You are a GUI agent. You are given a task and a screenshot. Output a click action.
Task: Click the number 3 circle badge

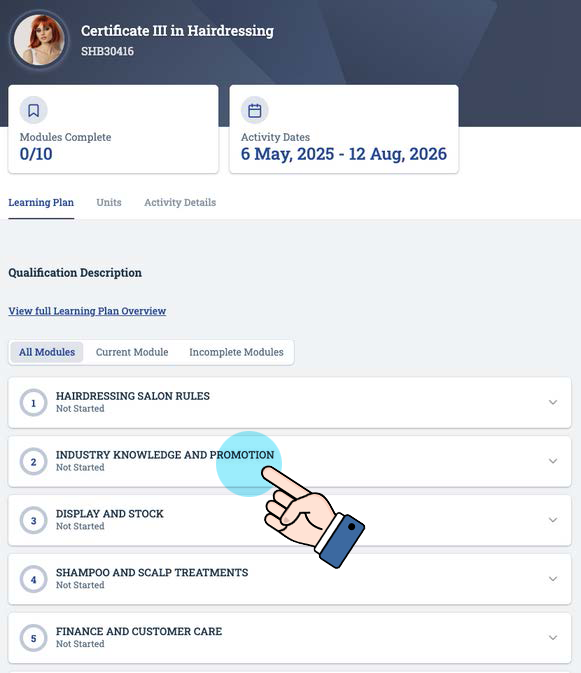(x=33, y=520)
